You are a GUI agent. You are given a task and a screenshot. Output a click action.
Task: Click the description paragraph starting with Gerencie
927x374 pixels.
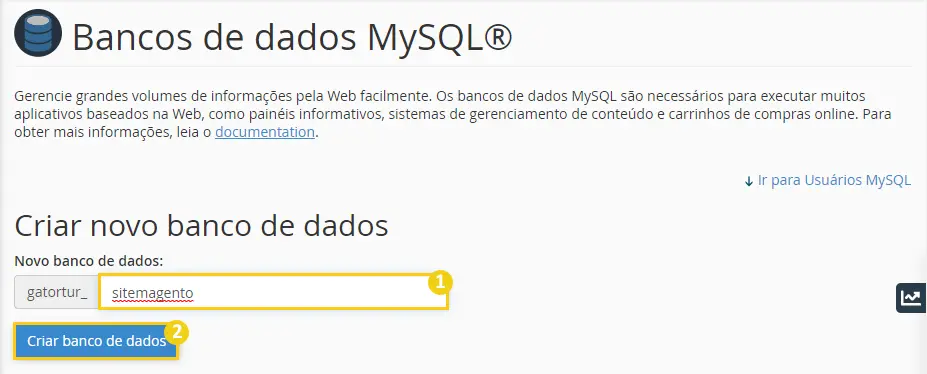(x=453, y=114)
